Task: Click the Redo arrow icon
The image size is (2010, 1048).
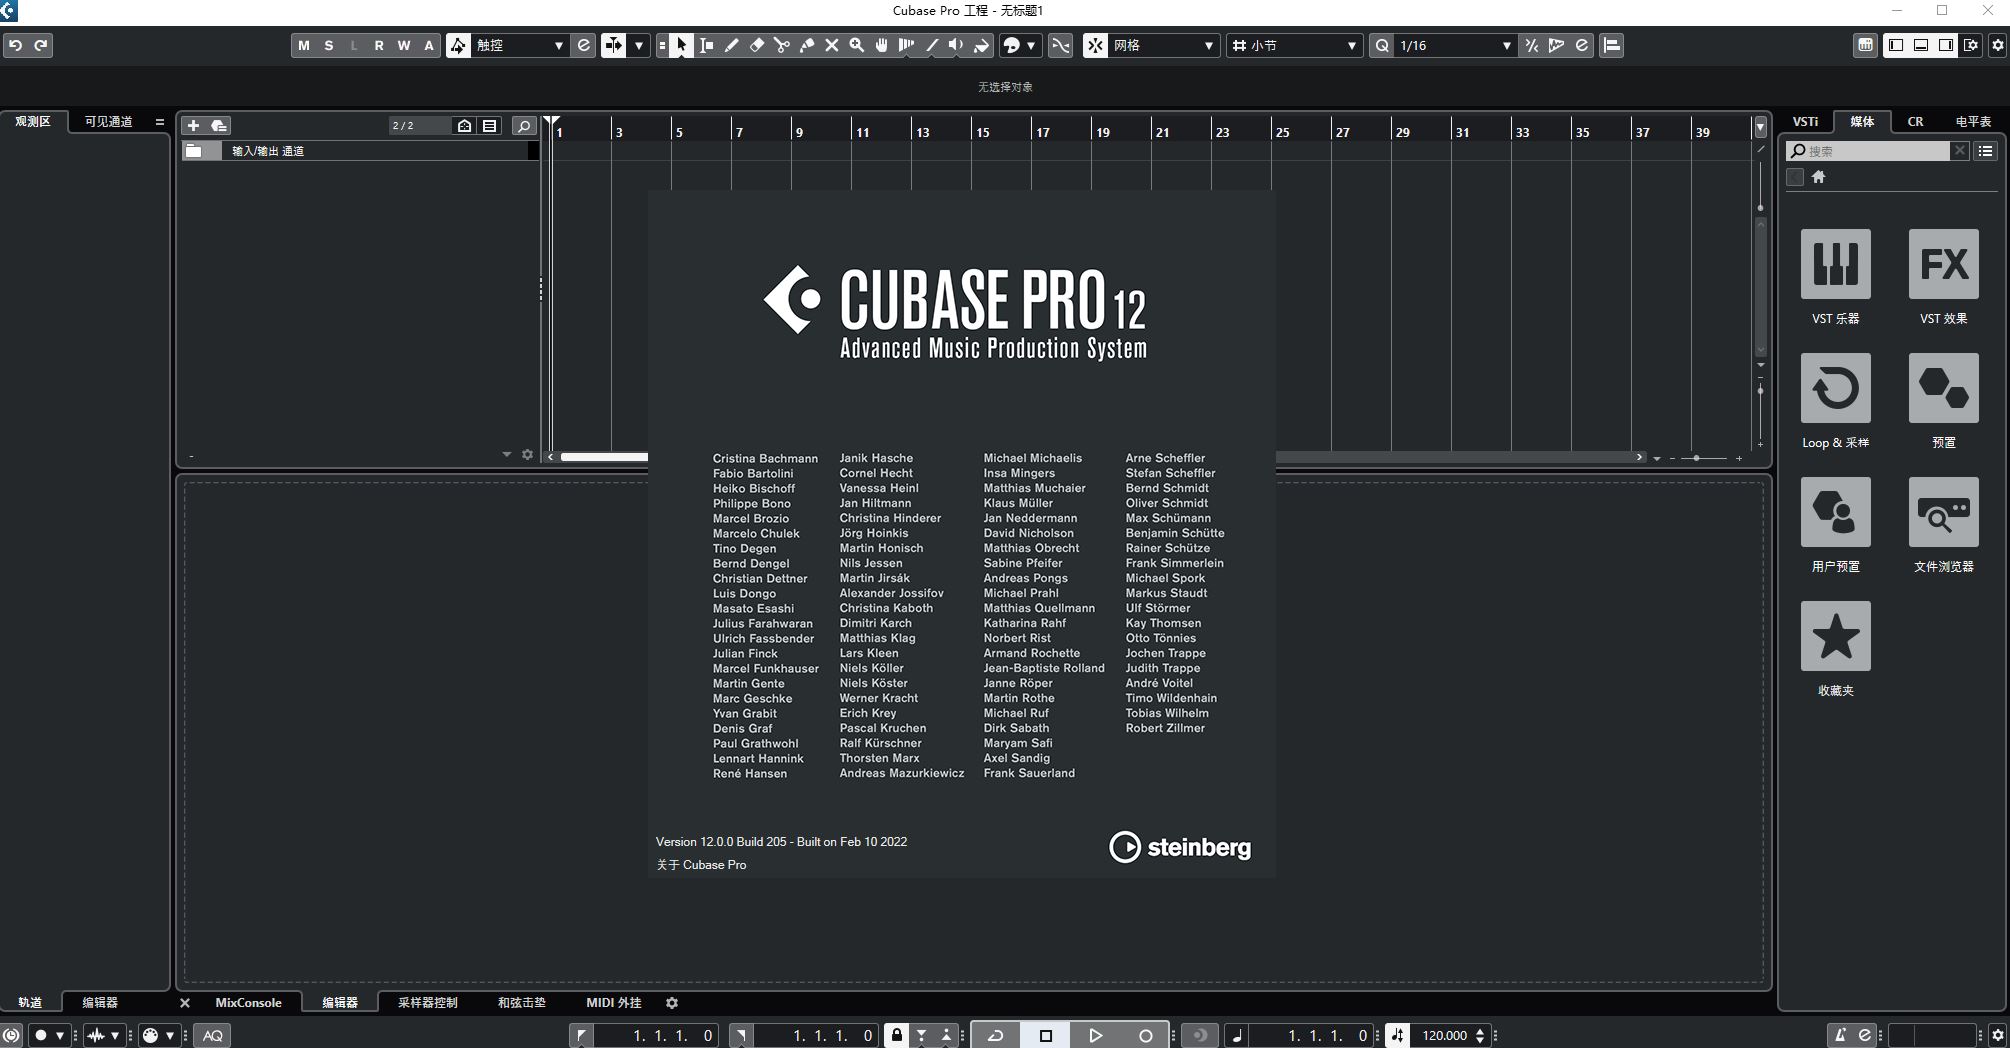Action: (x=41, y=45)
